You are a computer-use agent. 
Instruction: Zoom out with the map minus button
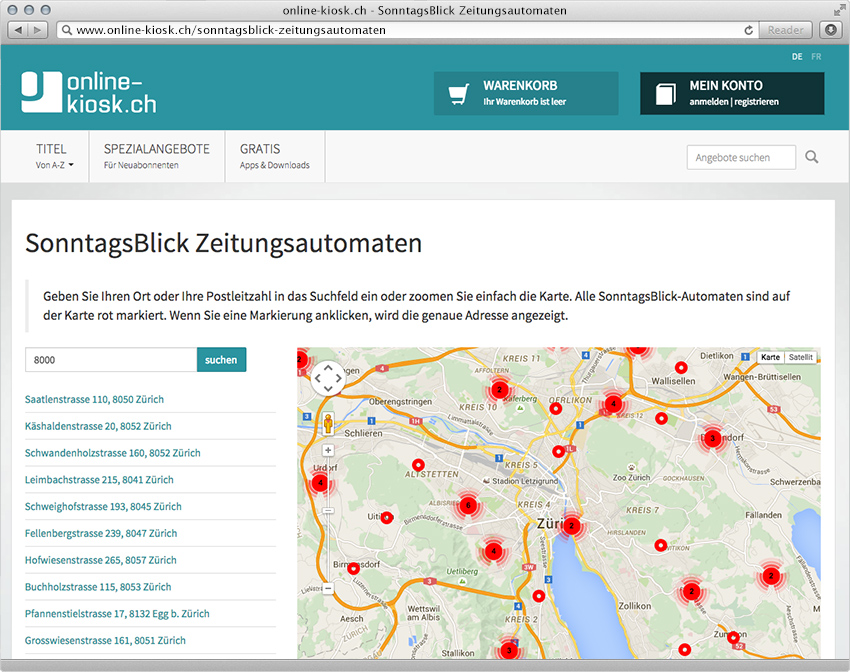pyautogui.click(x=328, y=588)
